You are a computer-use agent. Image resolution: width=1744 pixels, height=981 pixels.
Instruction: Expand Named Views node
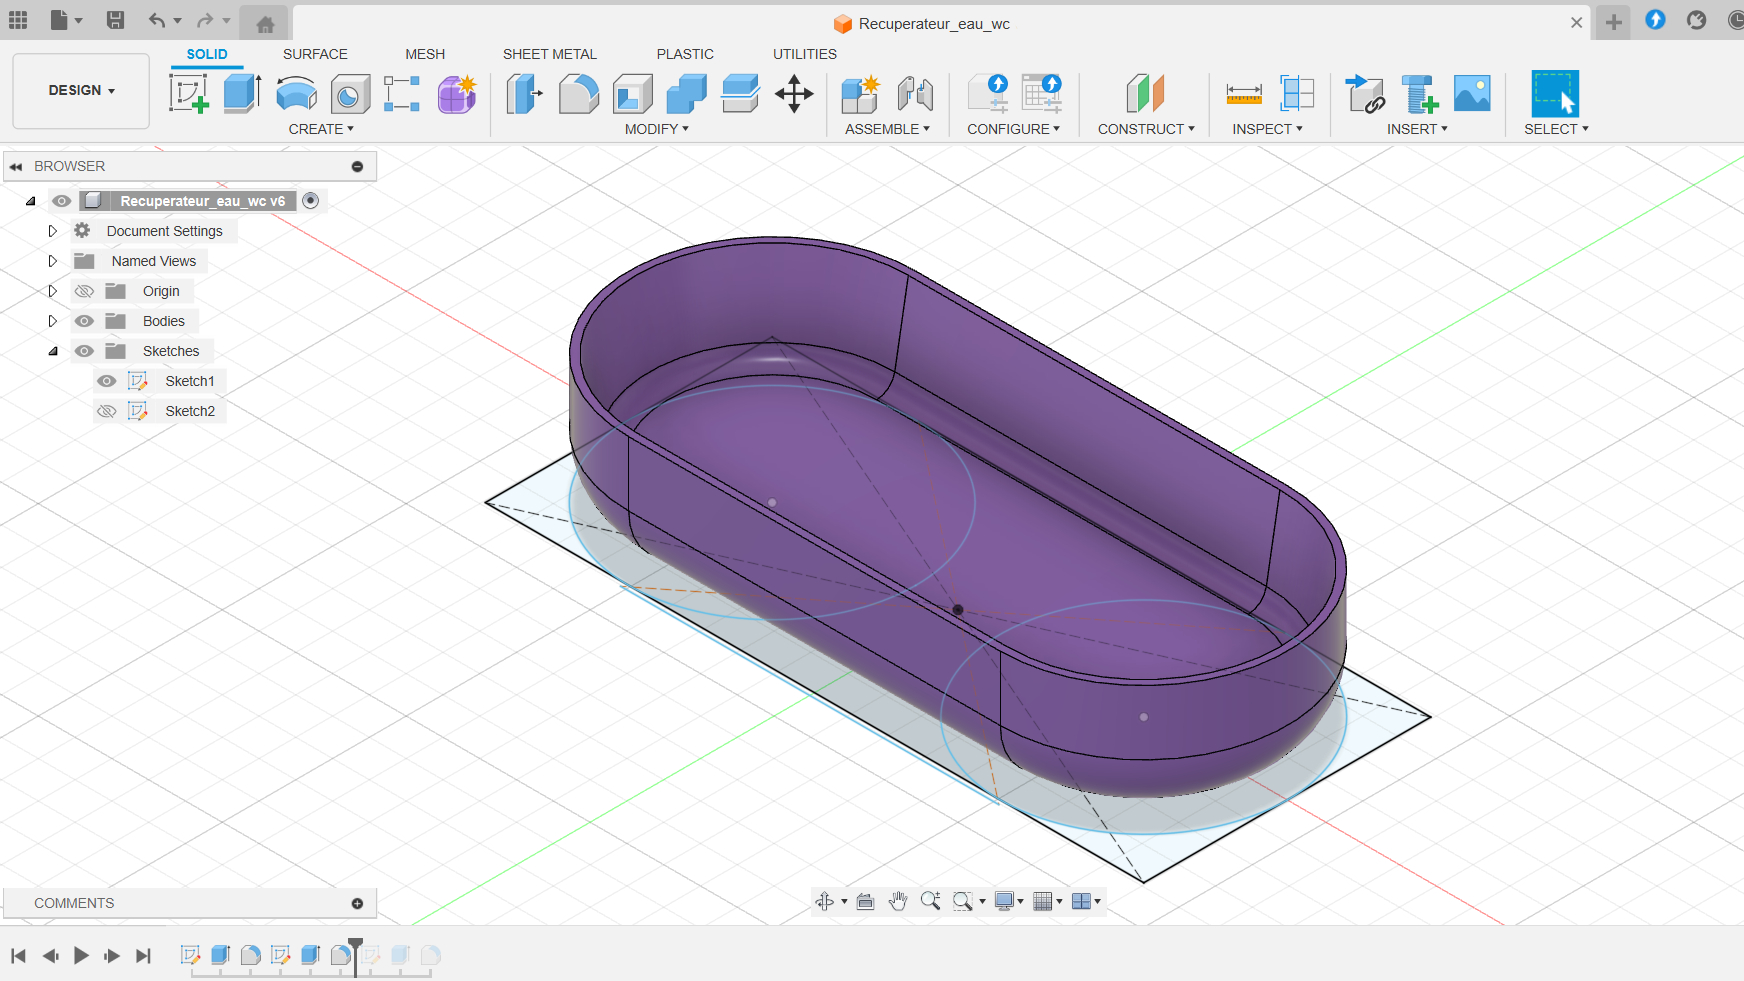[53, 261]
